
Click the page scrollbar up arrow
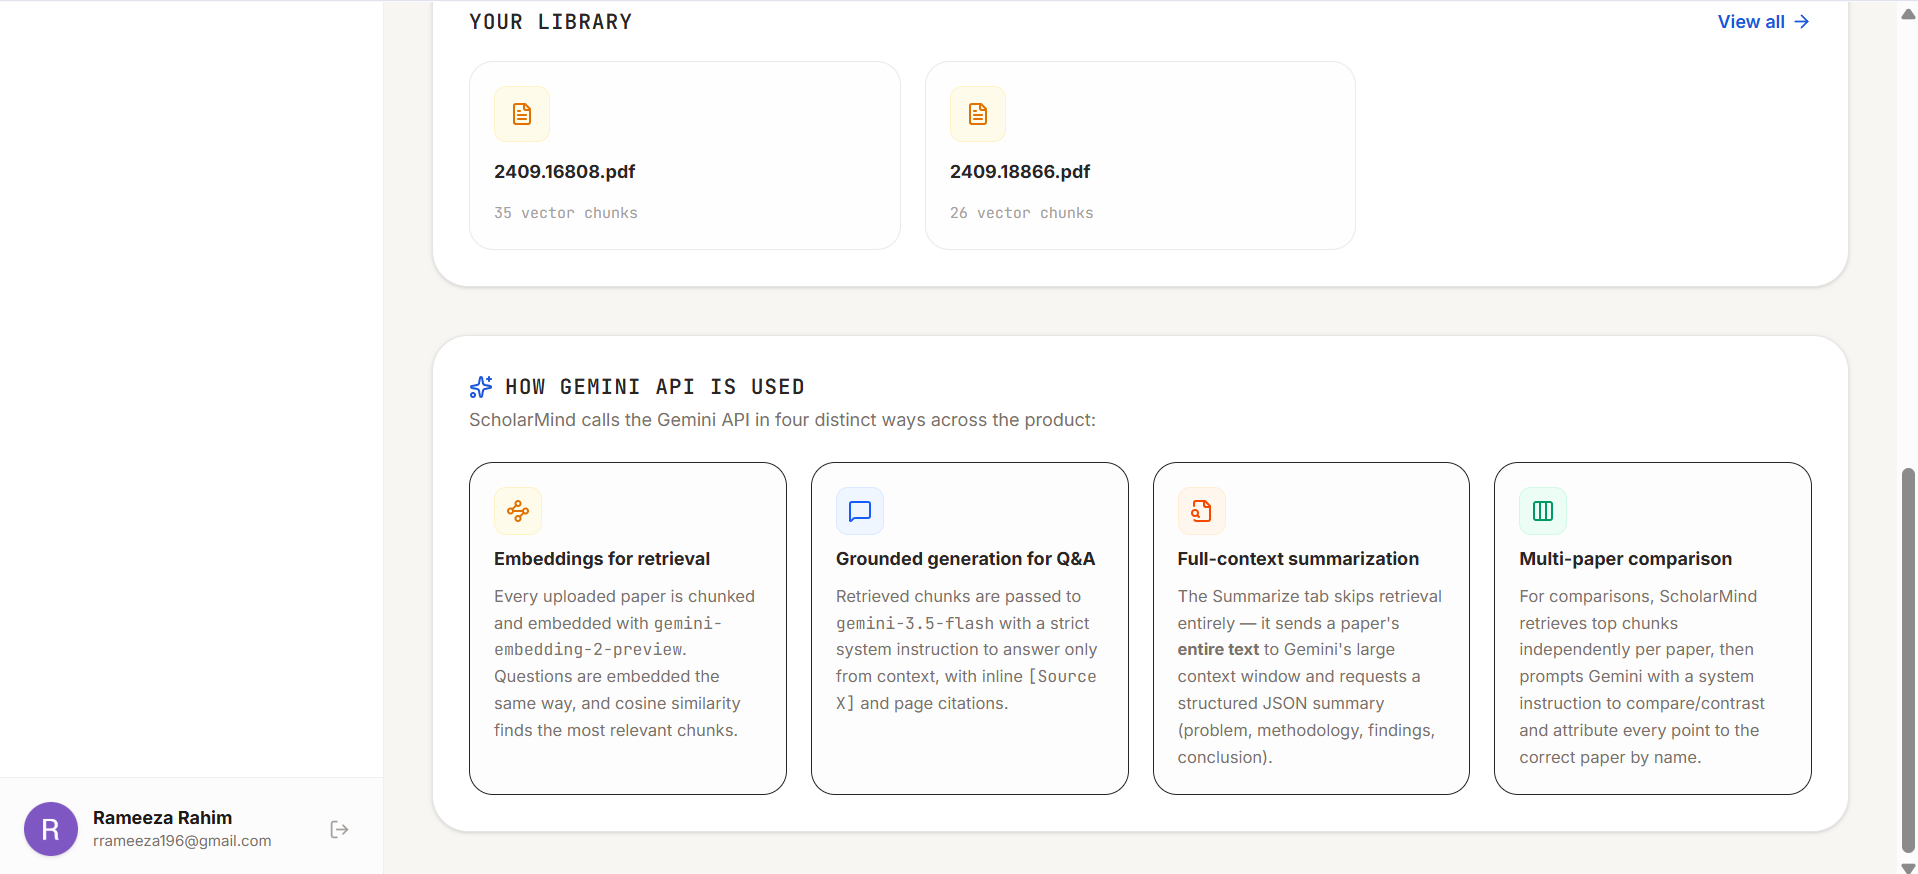1908,14
